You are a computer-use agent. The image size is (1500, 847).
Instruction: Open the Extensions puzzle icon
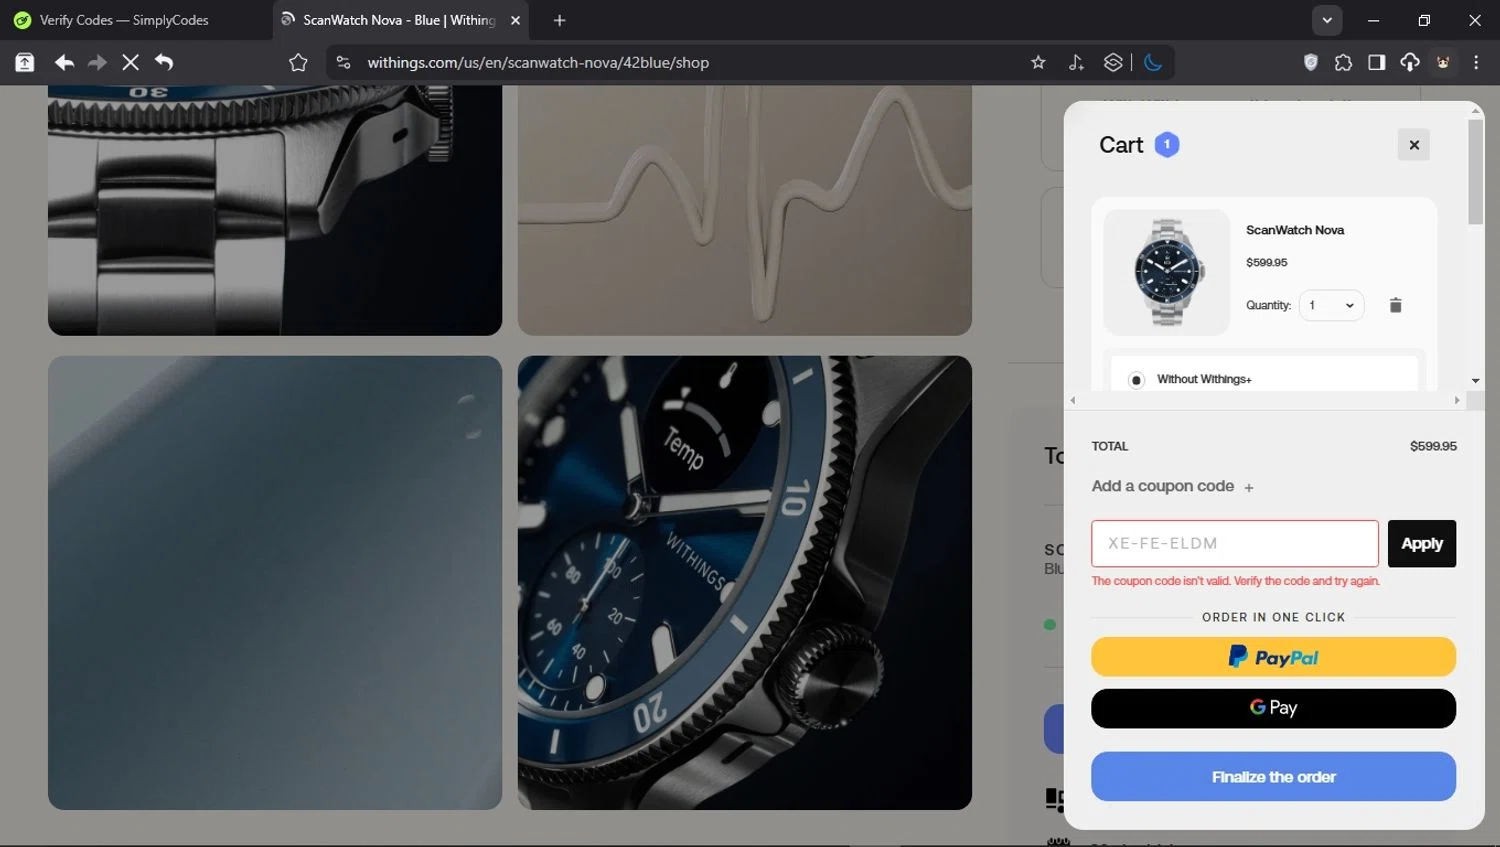coord(1343,62)
